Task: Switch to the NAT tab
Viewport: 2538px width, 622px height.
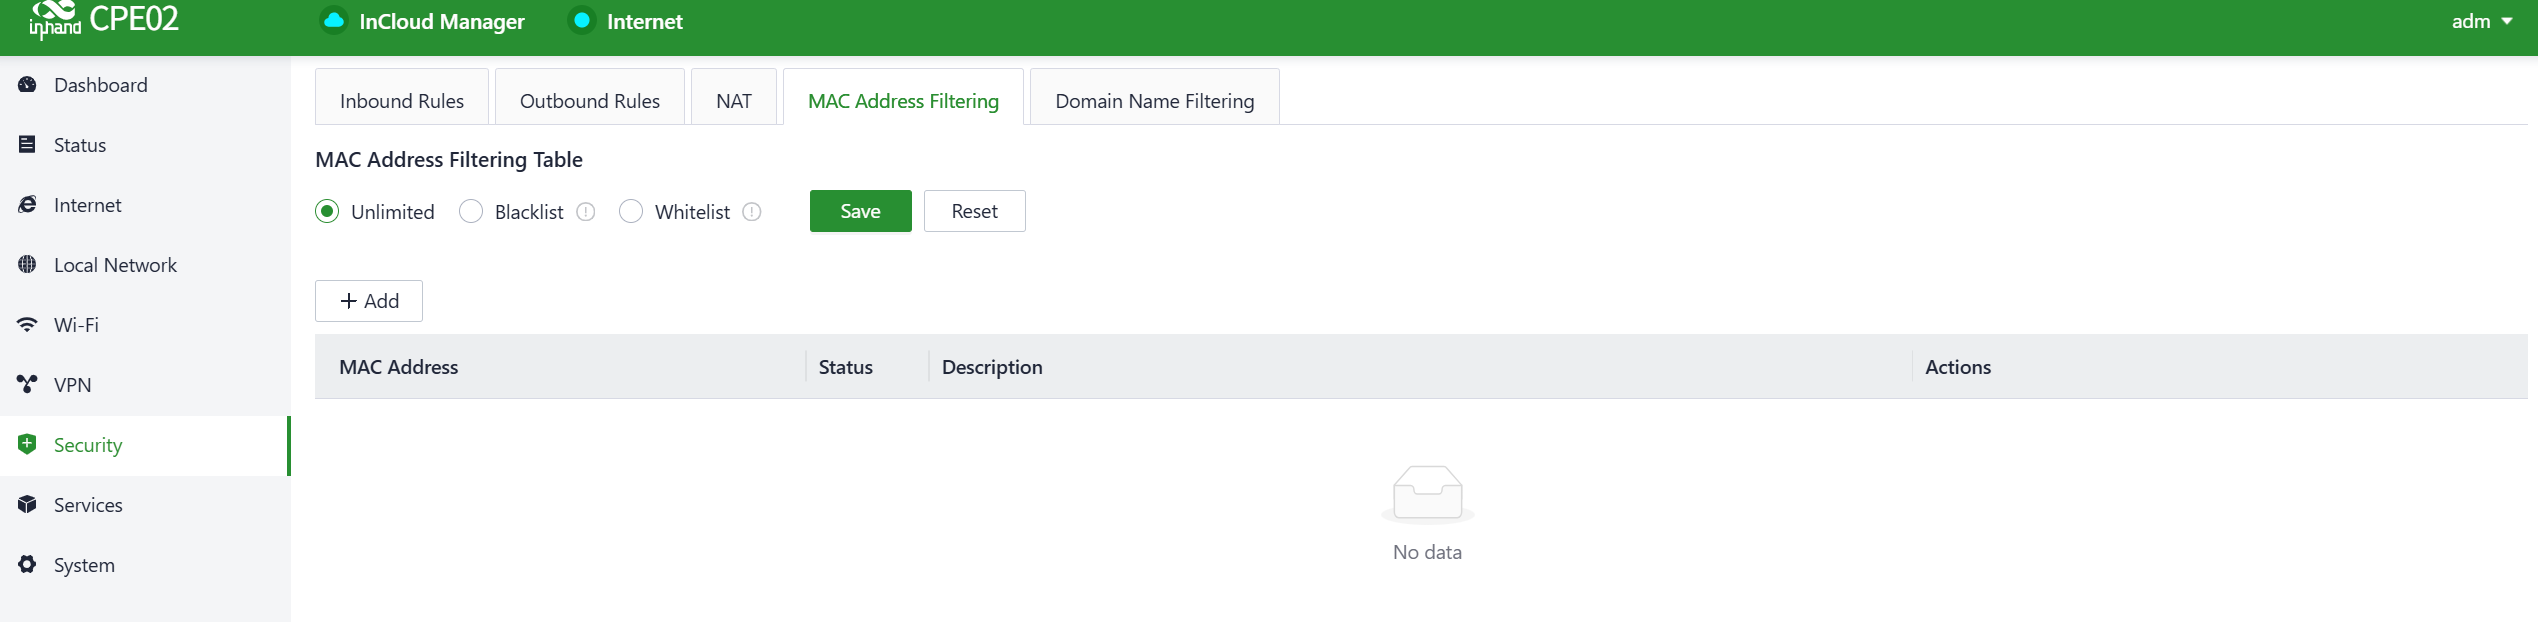Action: [x=733, y=101]
